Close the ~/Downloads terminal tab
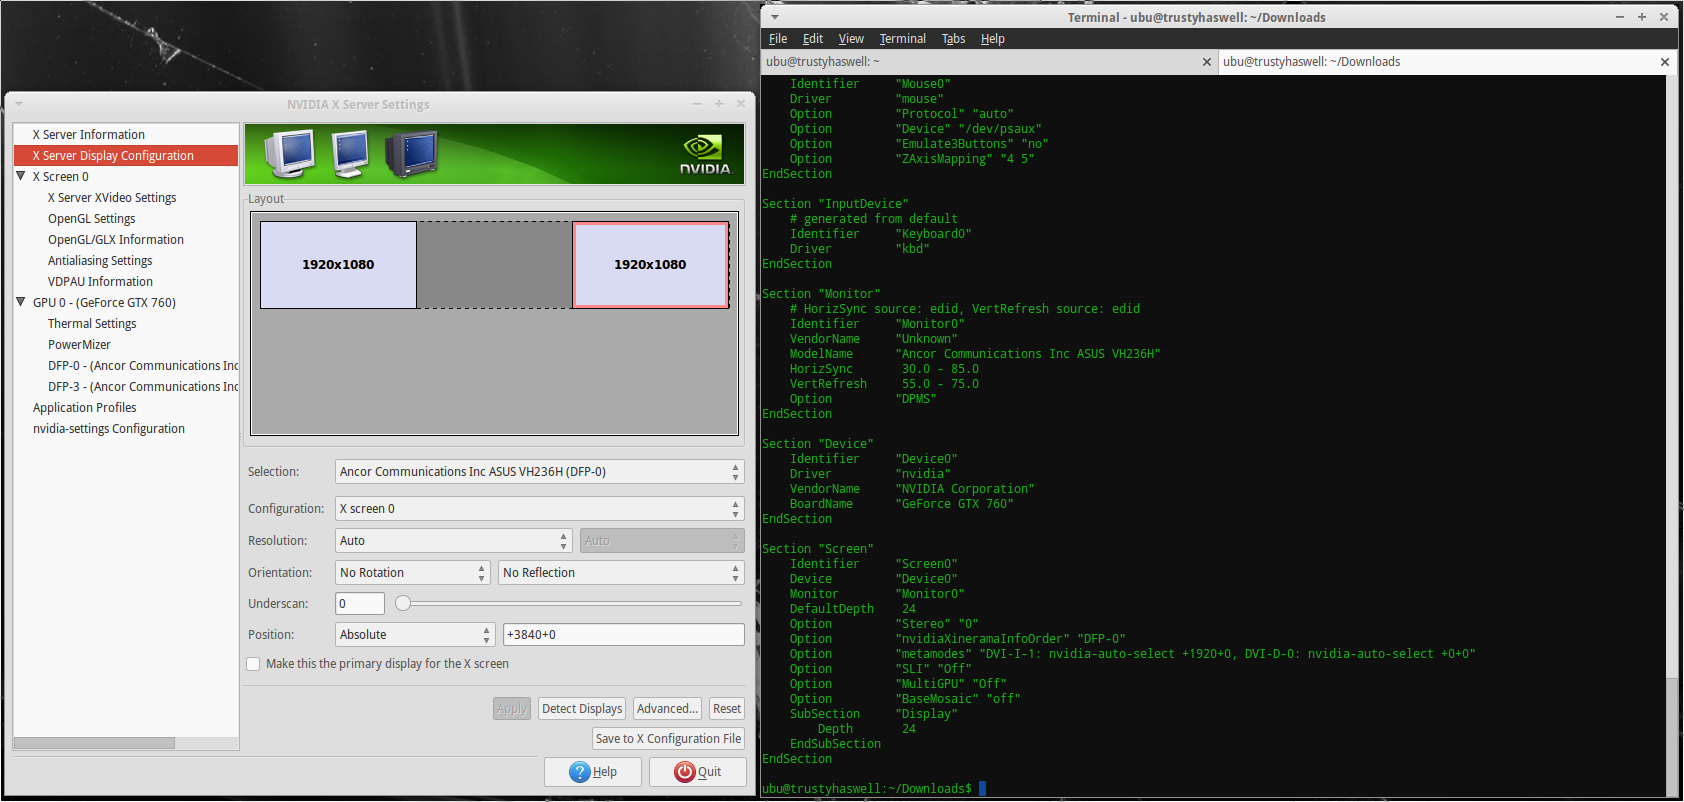 1665,62
